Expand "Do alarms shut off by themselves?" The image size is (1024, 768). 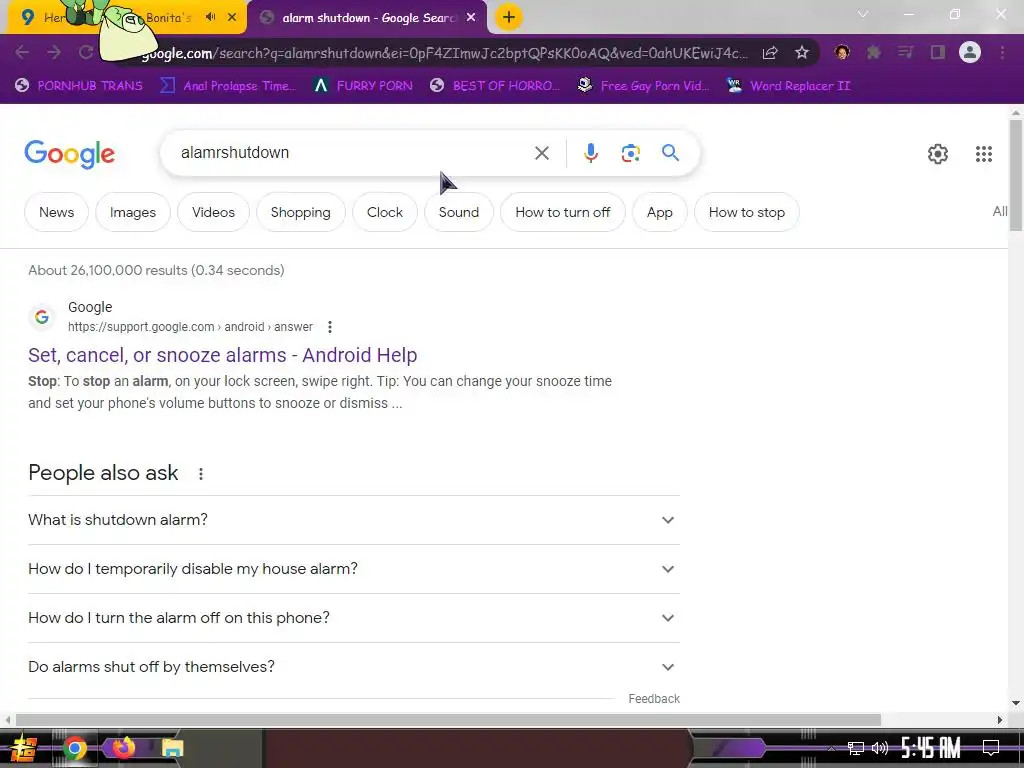[353, 667]
